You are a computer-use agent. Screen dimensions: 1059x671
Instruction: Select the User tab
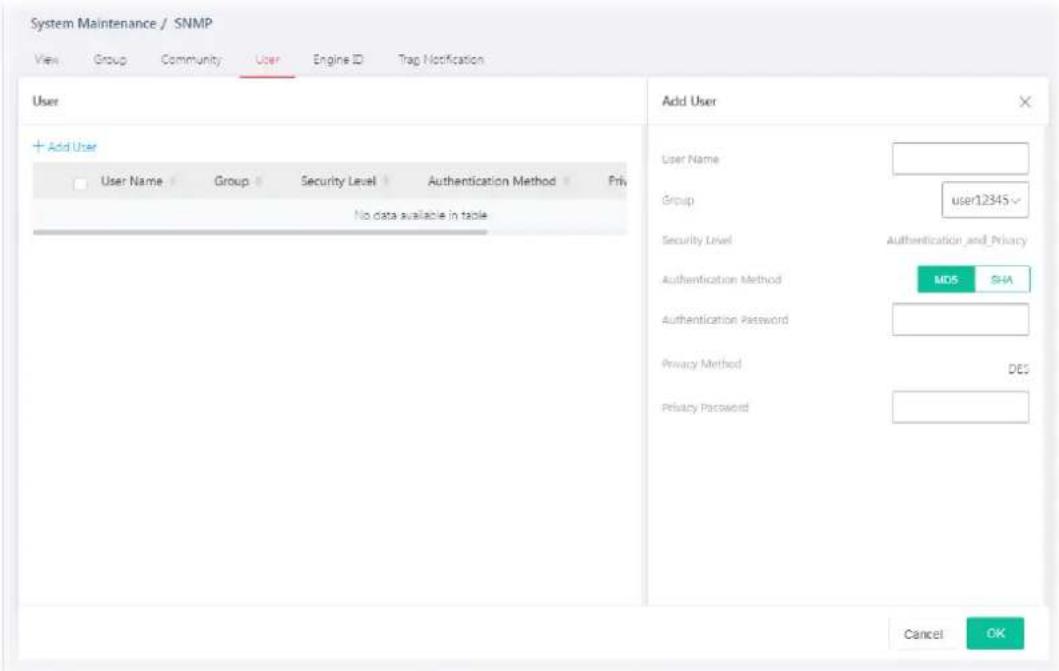pyautogui.click(x=267, y=59)
